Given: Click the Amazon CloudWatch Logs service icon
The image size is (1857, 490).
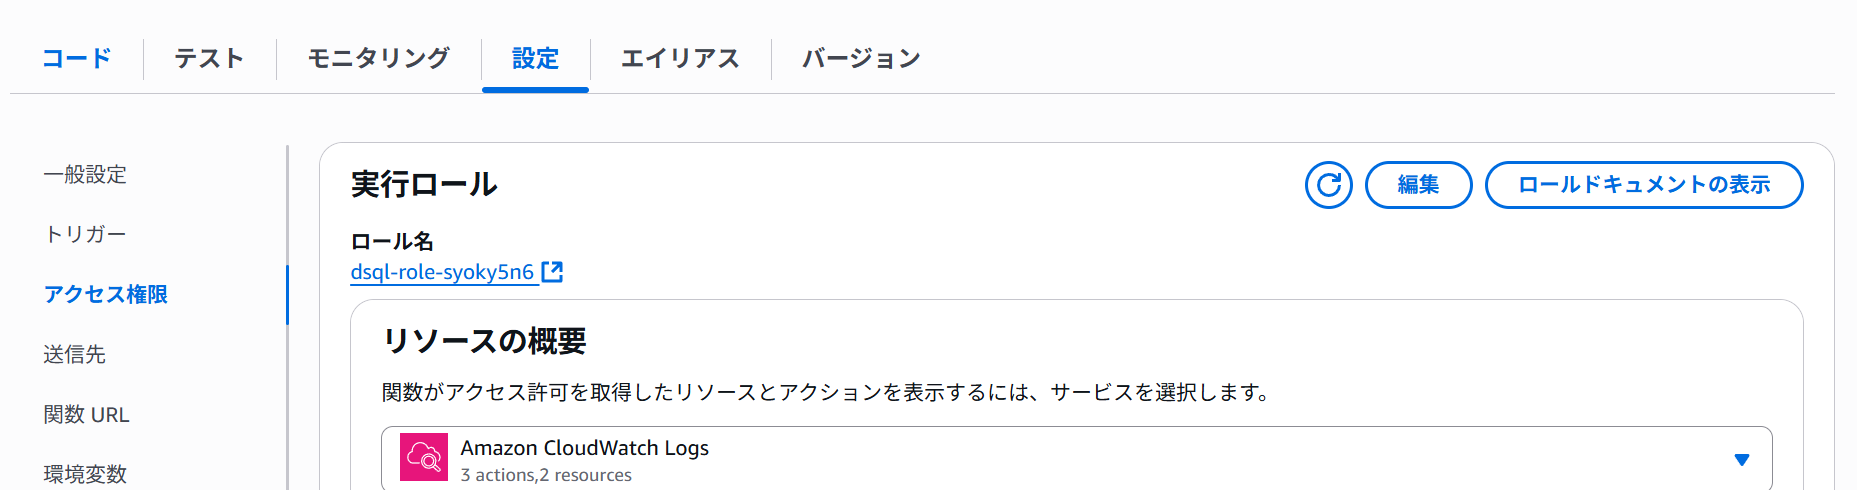Looking at the screenshot, I should pos(424,458).
